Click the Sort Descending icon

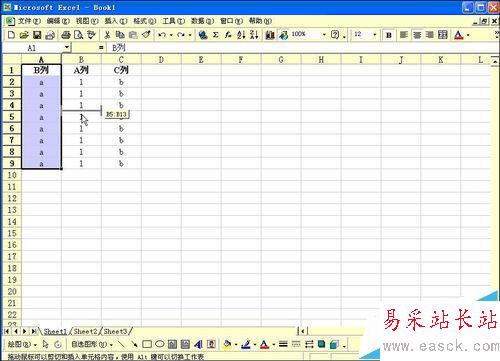pos(254,35)
